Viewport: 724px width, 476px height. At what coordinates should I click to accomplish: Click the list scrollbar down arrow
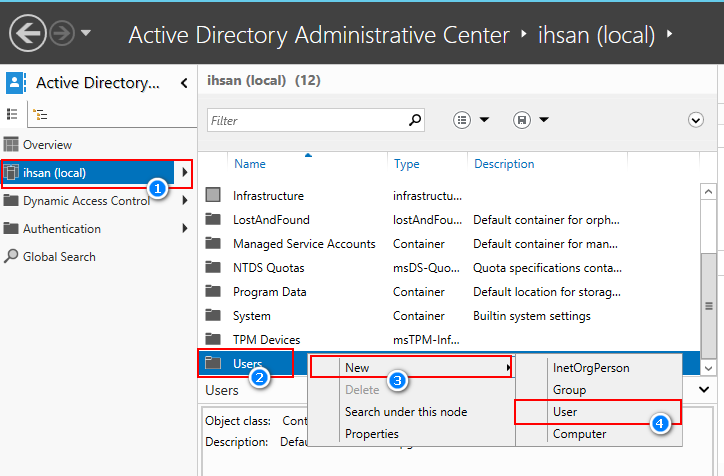(x=708, y=368)
